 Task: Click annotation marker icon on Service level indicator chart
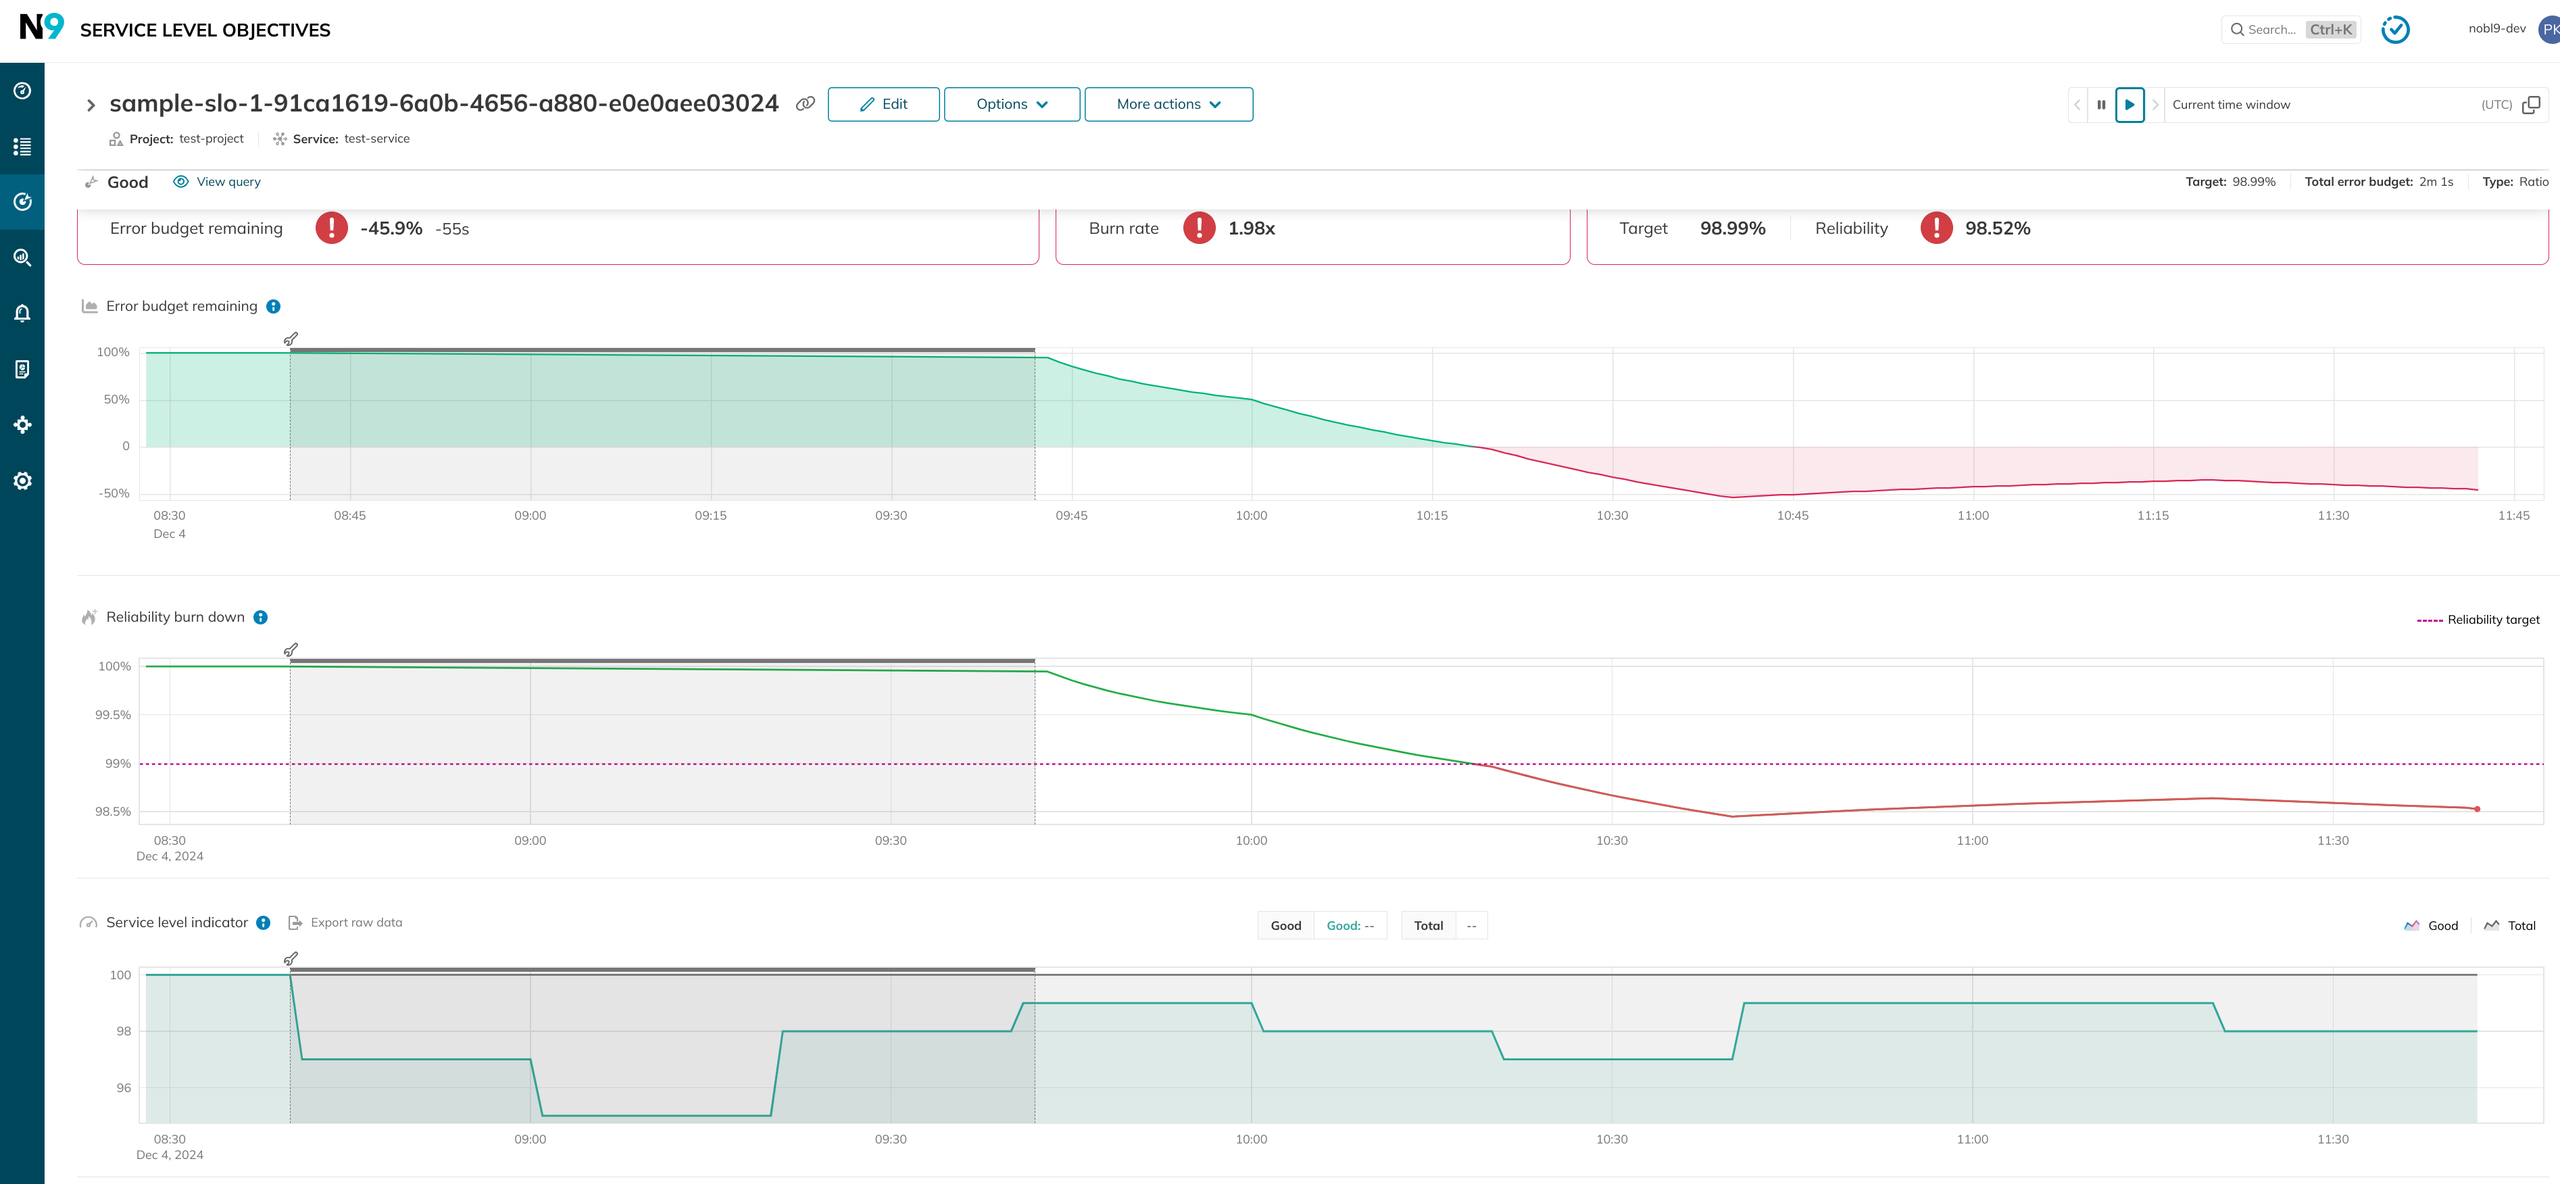pyautogui.click(x=290, y=959)
